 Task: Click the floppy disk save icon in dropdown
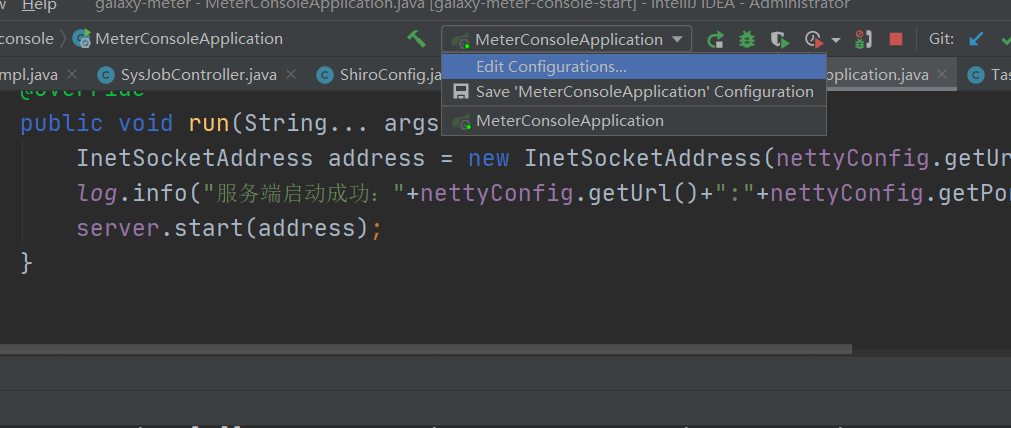[x=460, y=92]
